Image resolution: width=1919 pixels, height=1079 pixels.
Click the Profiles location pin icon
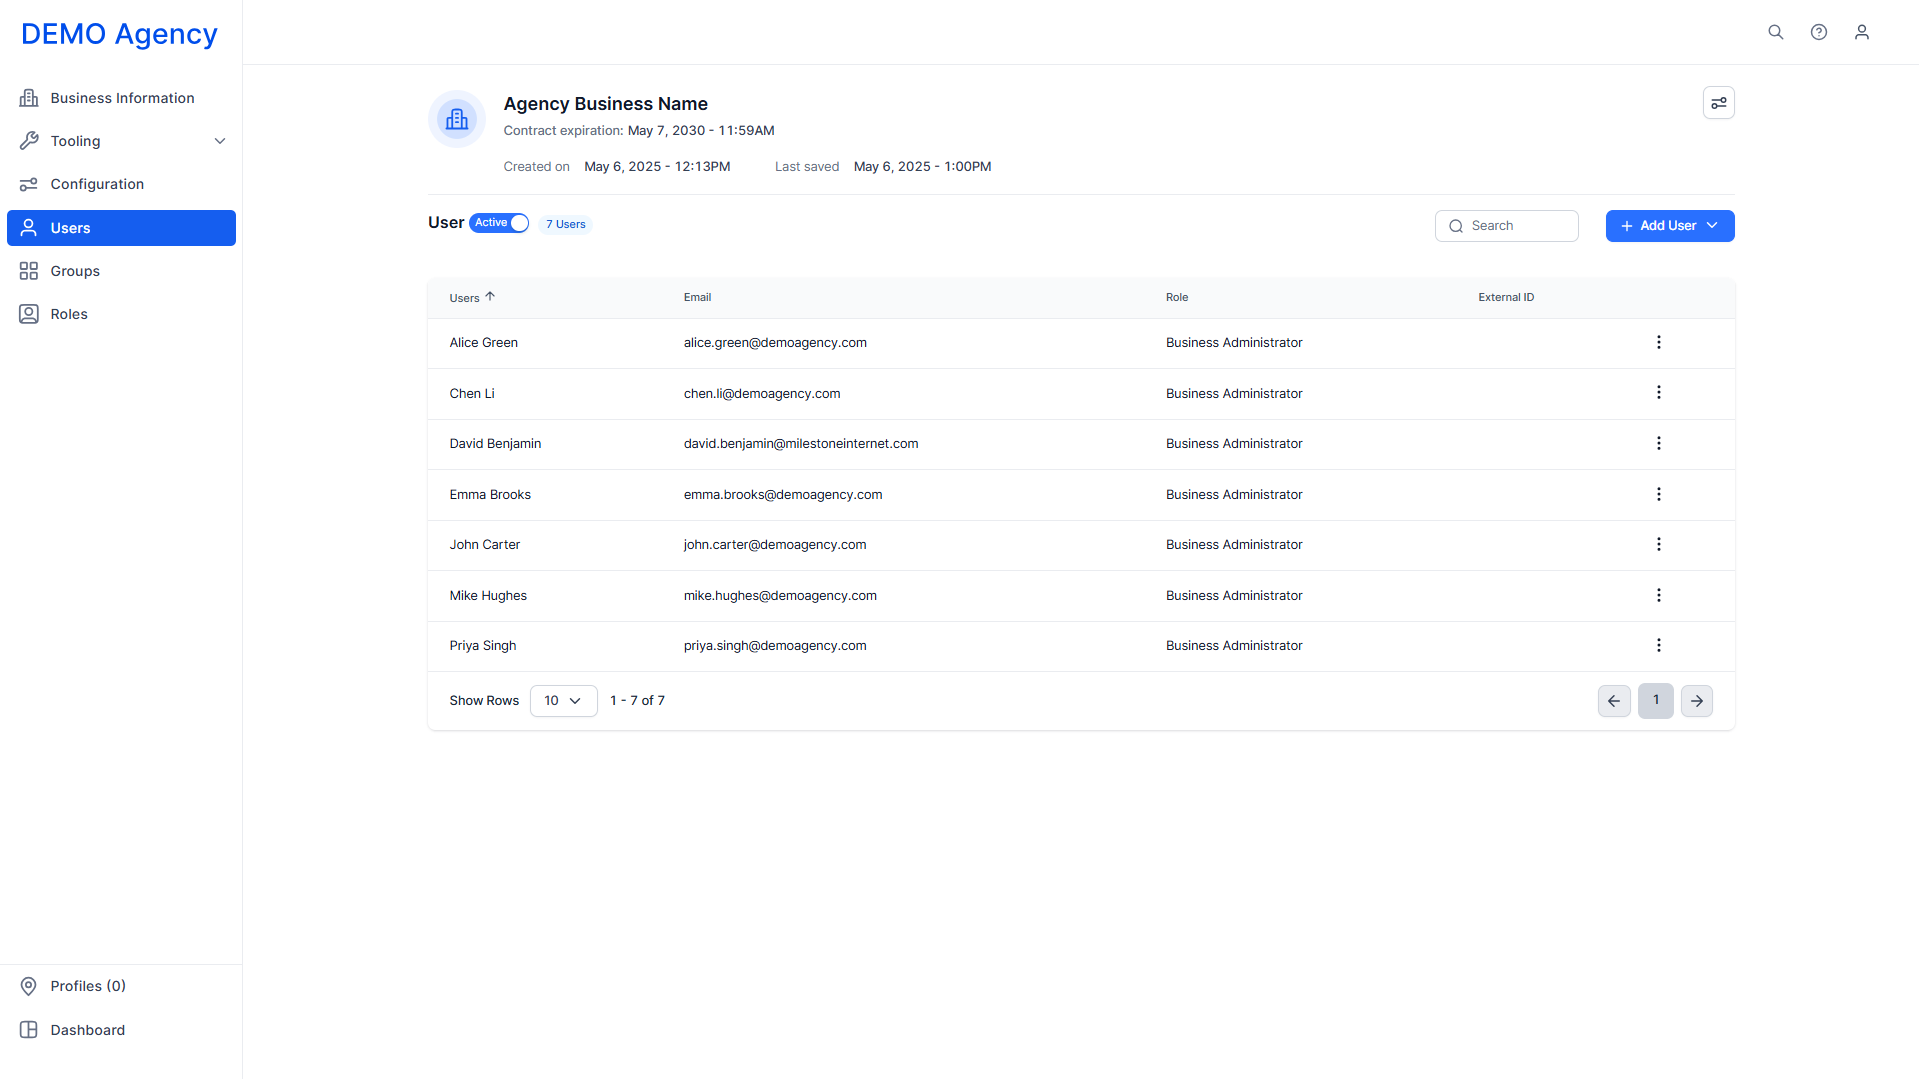click(29, 986)
